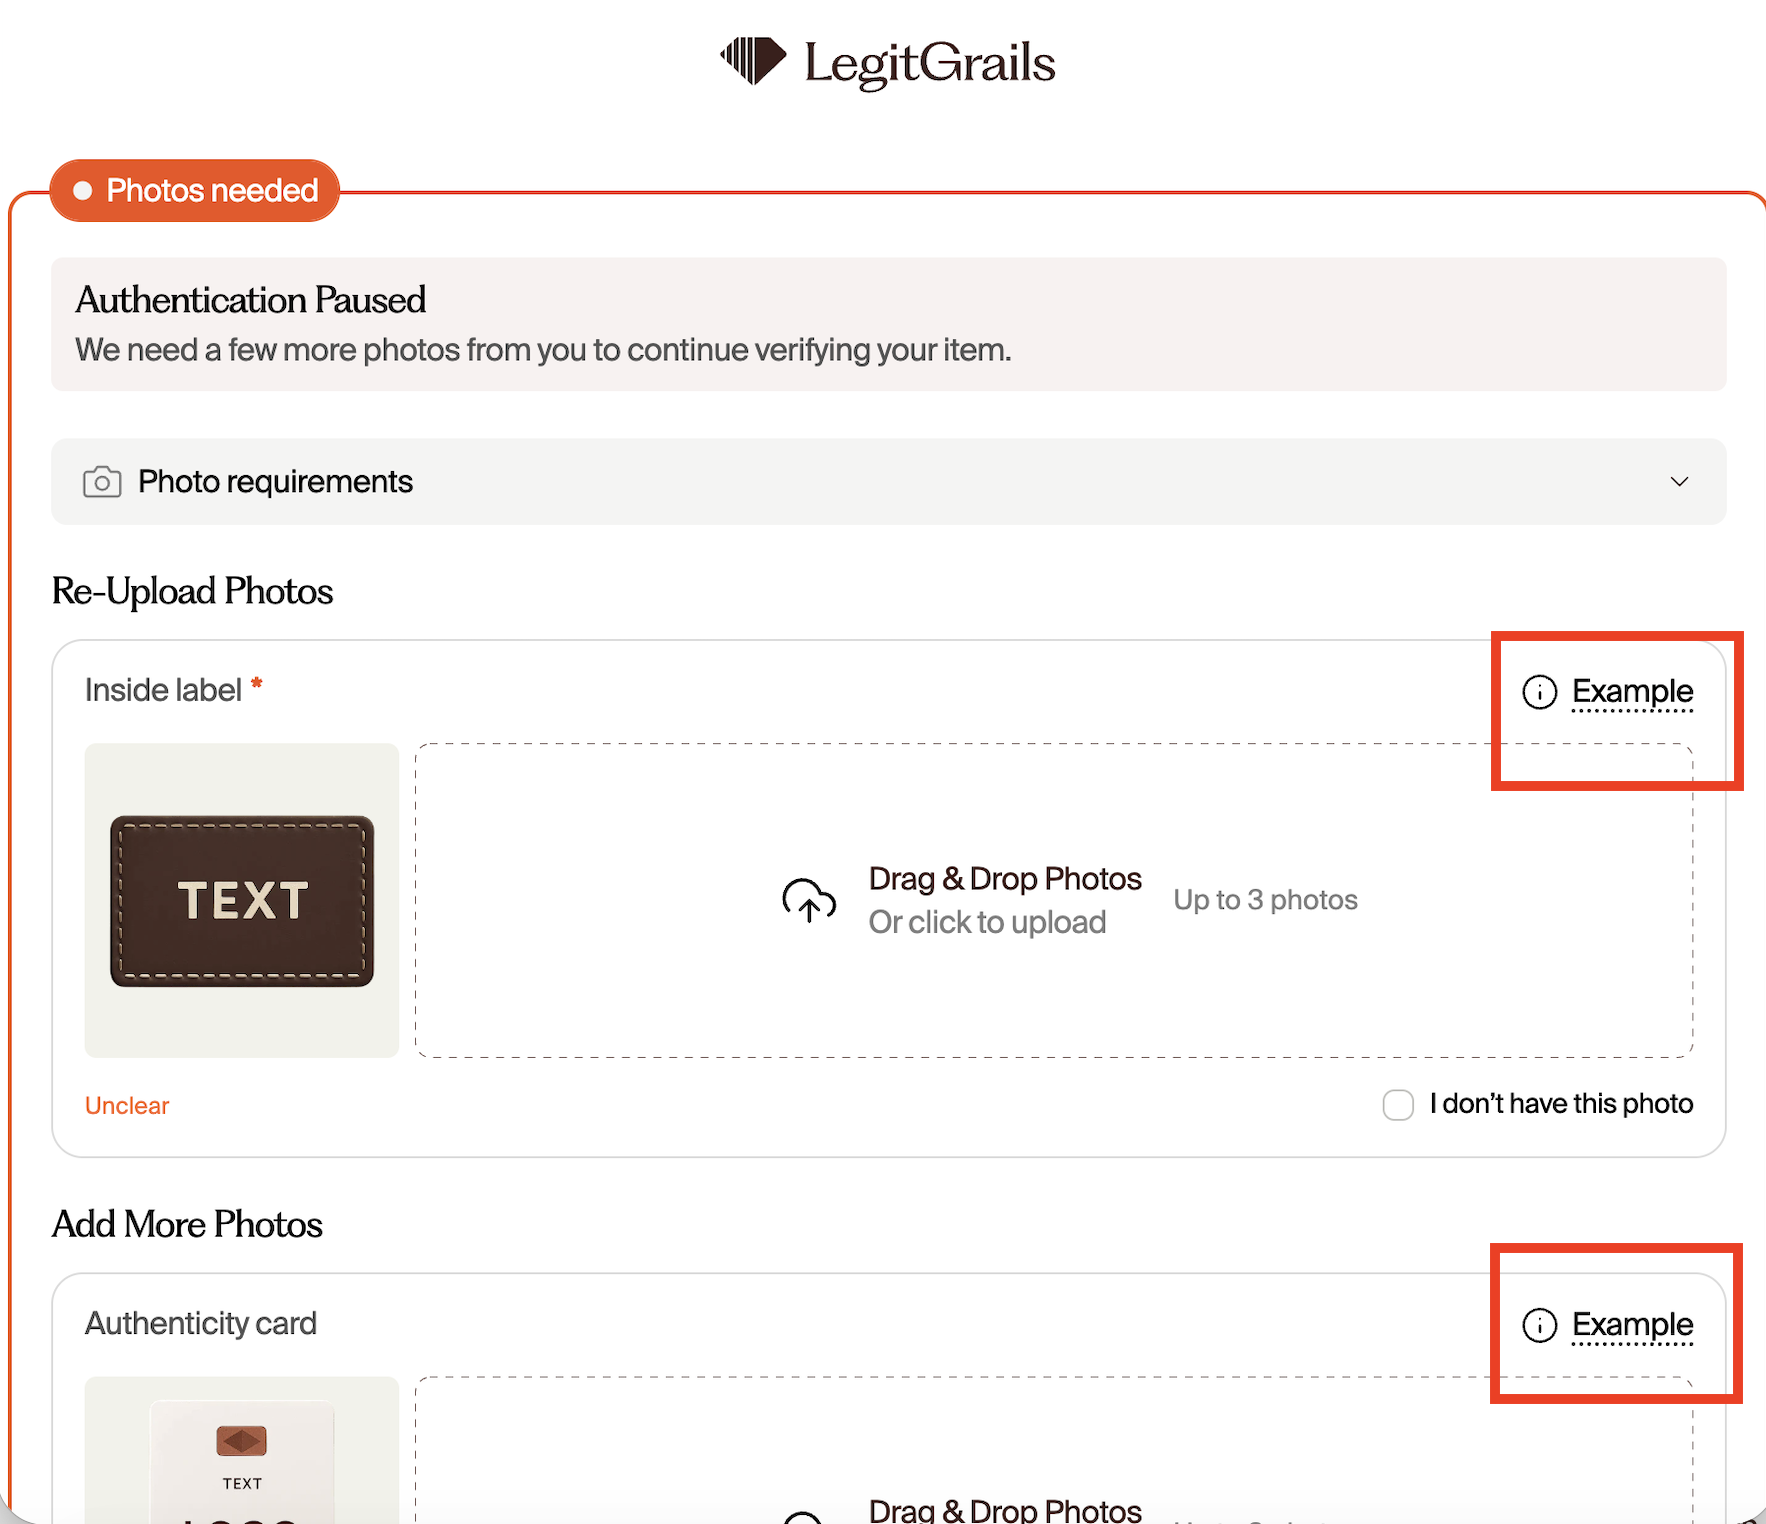The image size is (1766, 1524).
Task: Check the "I don't have this photo" checkbox
Action: click(1398, 1105)
